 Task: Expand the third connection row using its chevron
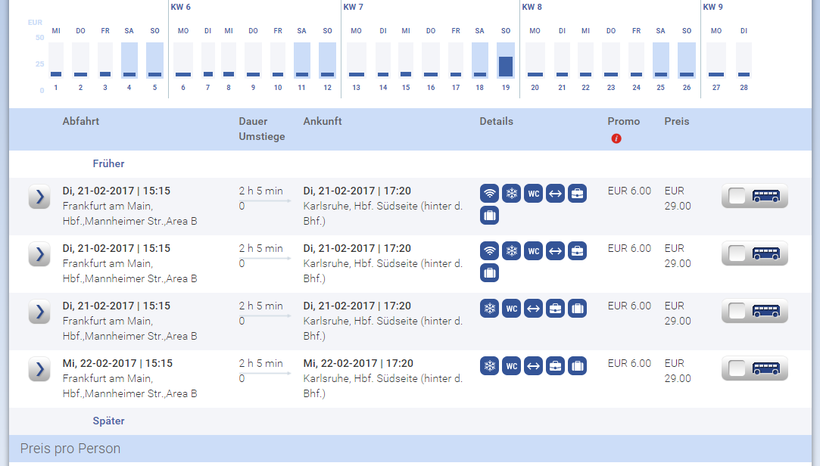(39, 312)
